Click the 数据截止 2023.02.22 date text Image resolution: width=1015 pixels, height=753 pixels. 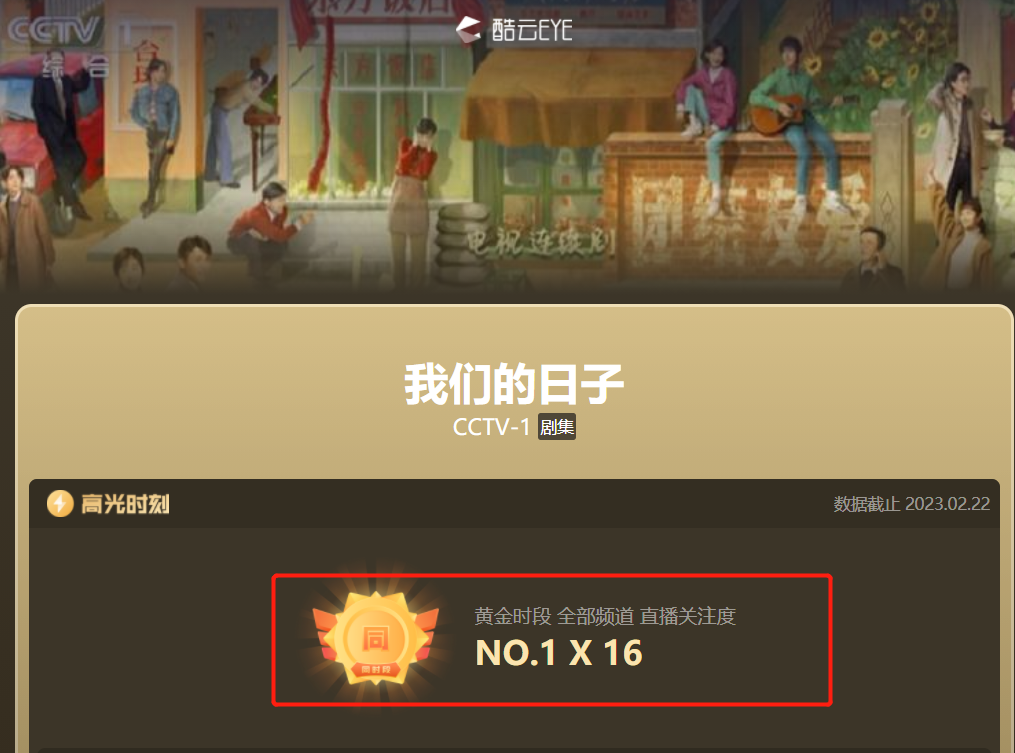point(911,504)
